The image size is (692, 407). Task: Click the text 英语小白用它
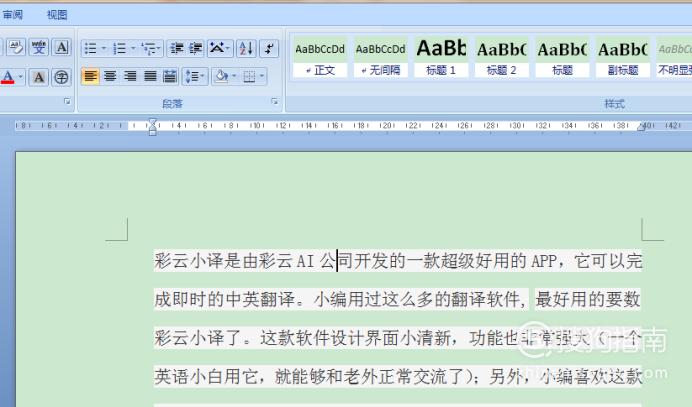coord(206,377)
